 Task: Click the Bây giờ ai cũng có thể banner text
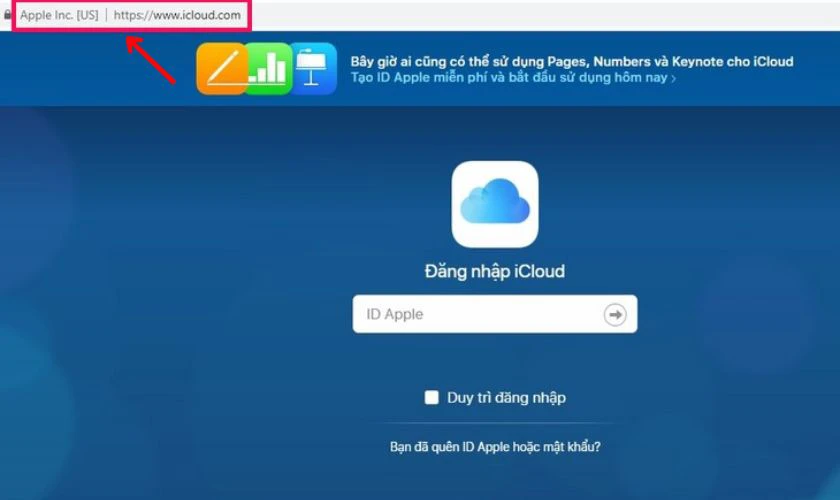tap(572, 62)
